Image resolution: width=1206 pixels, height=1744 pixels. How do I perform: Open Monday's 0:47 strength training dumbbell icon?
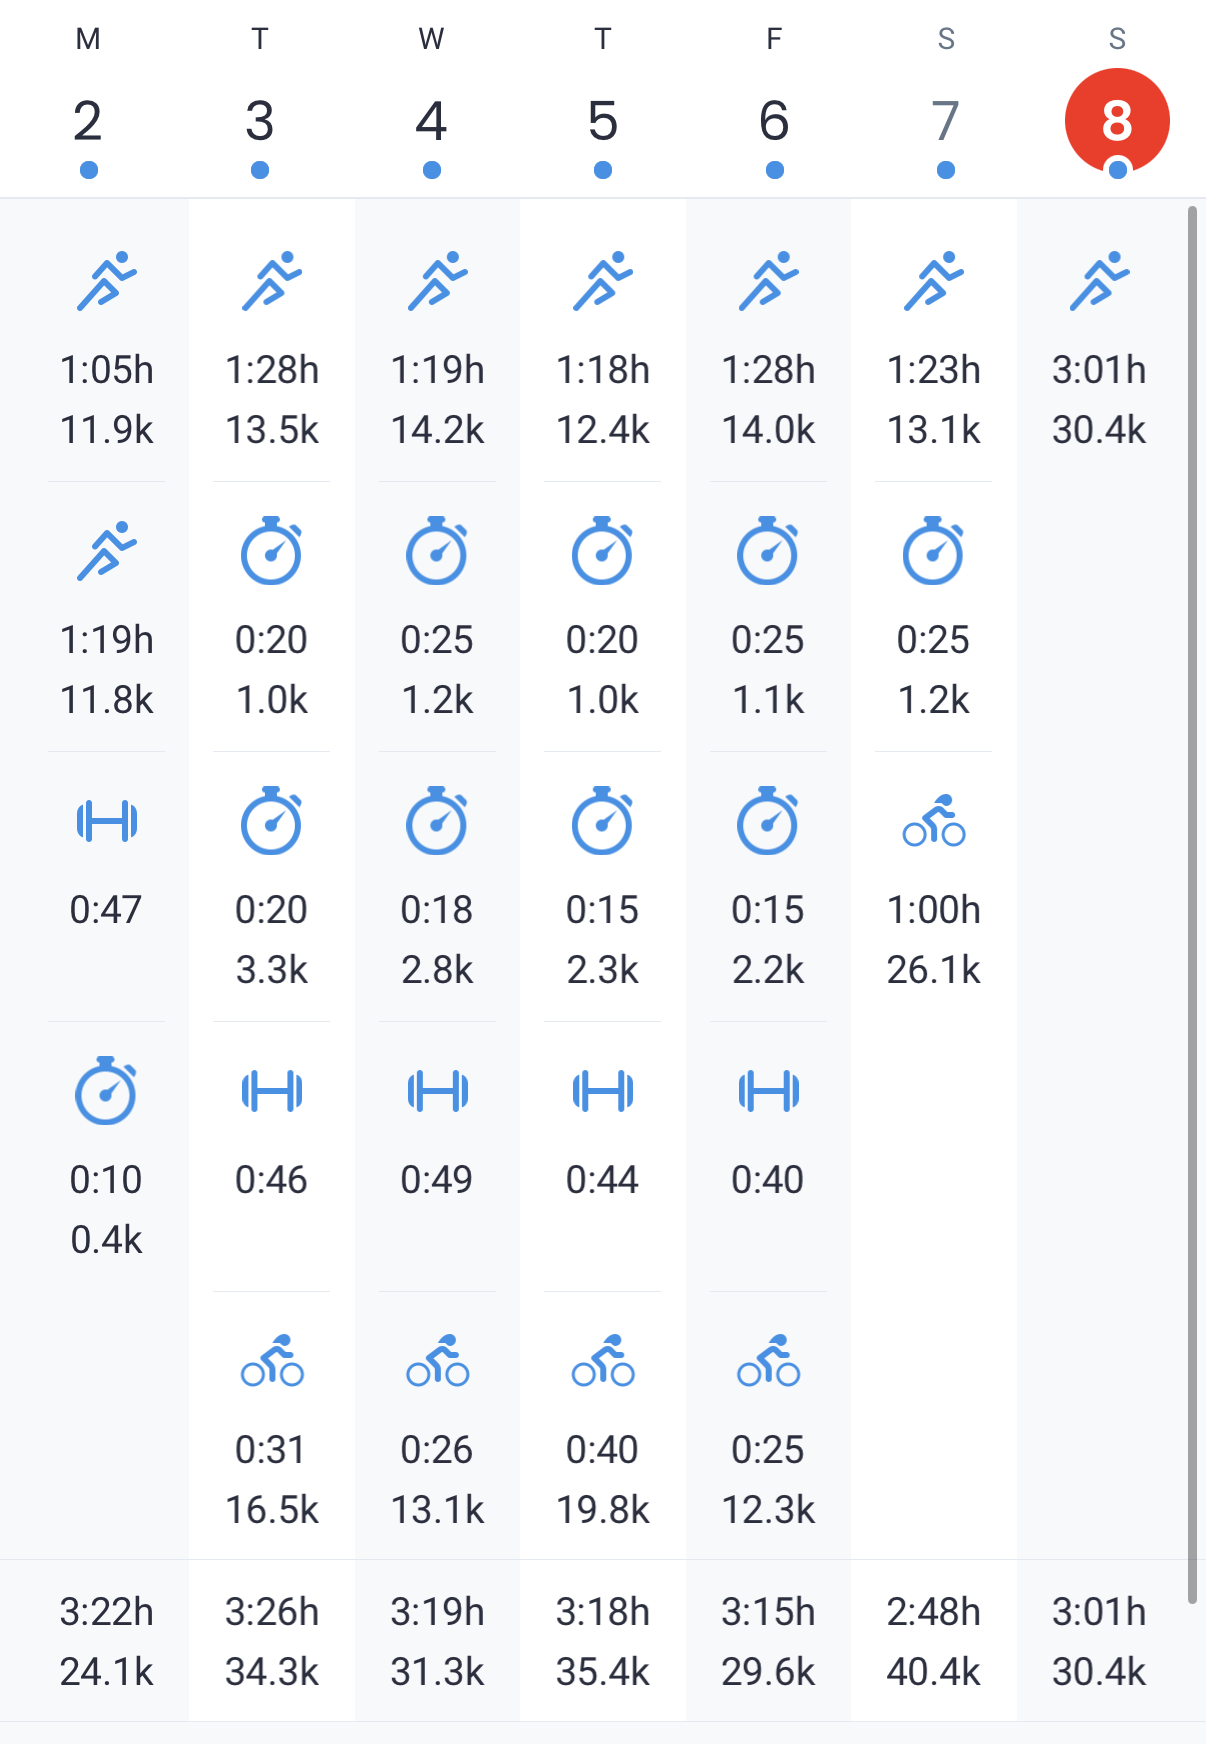click(107, 821)
